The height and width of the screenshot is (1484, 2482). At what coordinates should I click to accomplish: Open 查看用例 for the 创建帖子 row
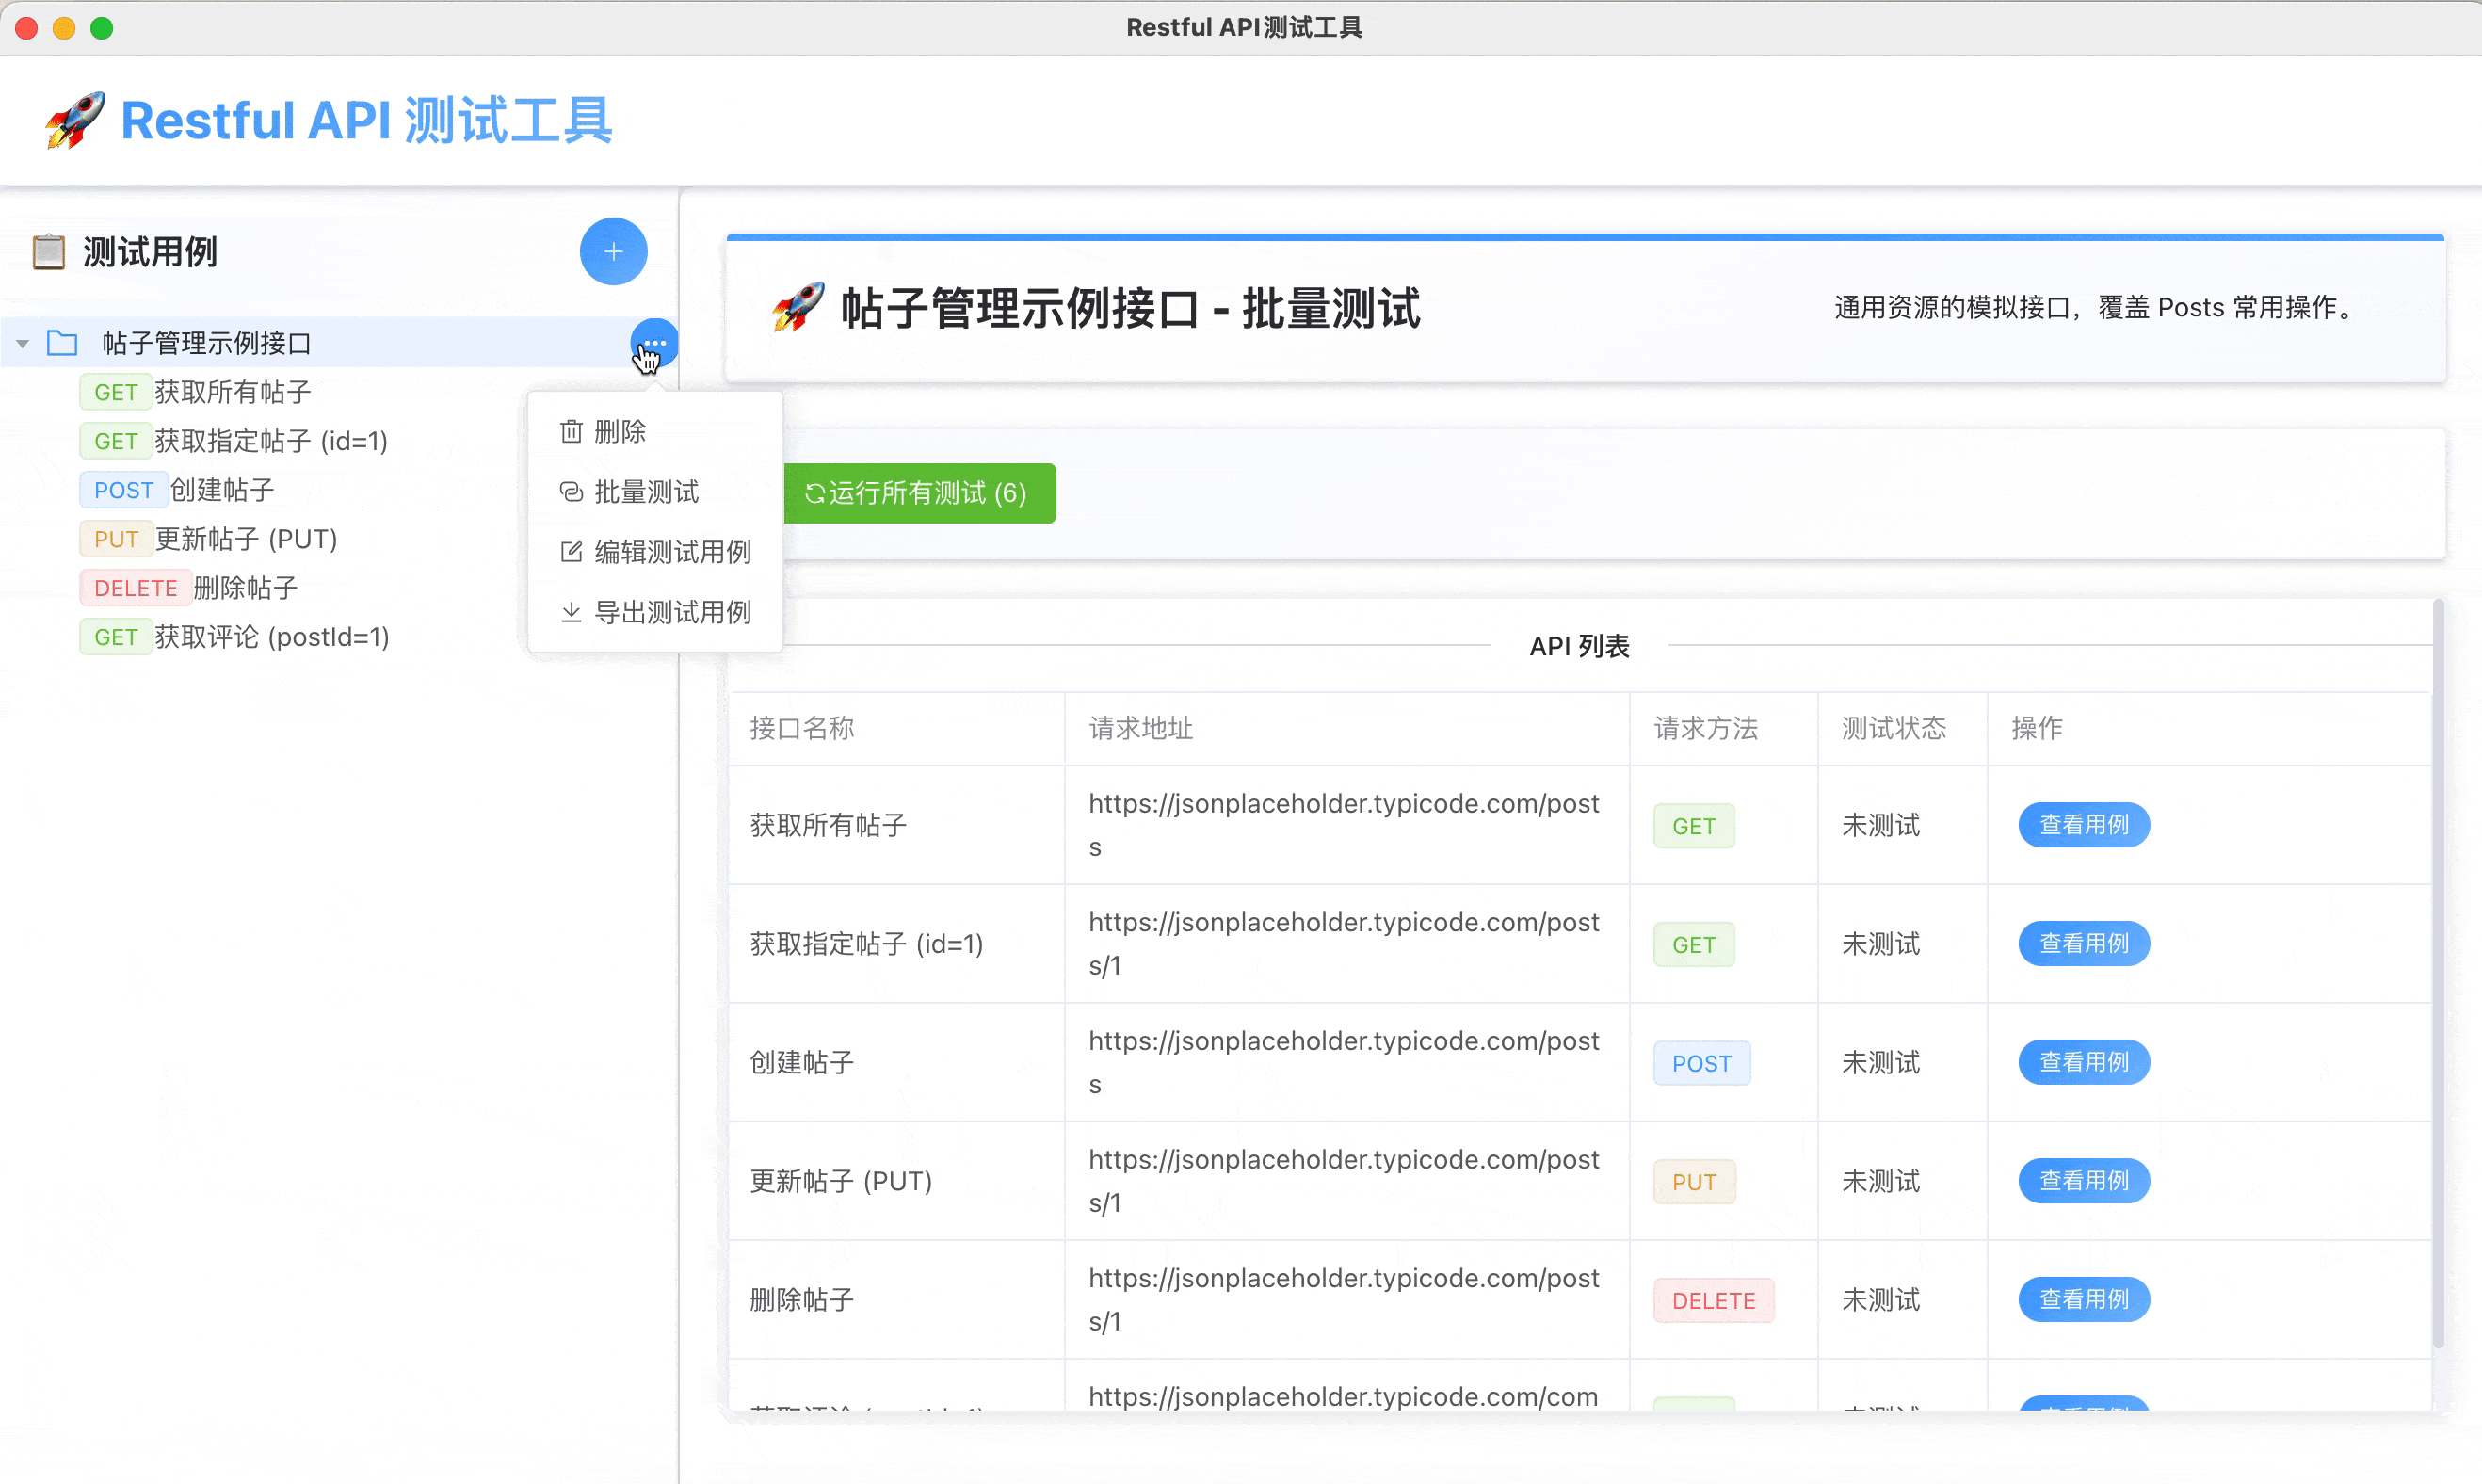[2084, 1062]
